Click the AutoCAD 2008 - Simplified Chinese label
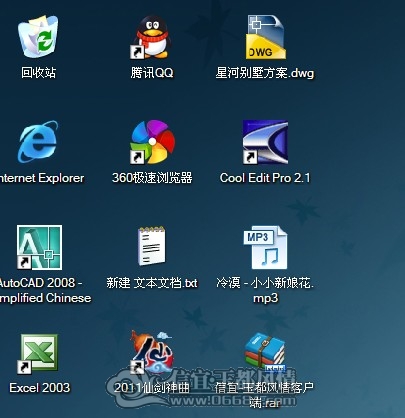 pos(45,290)
